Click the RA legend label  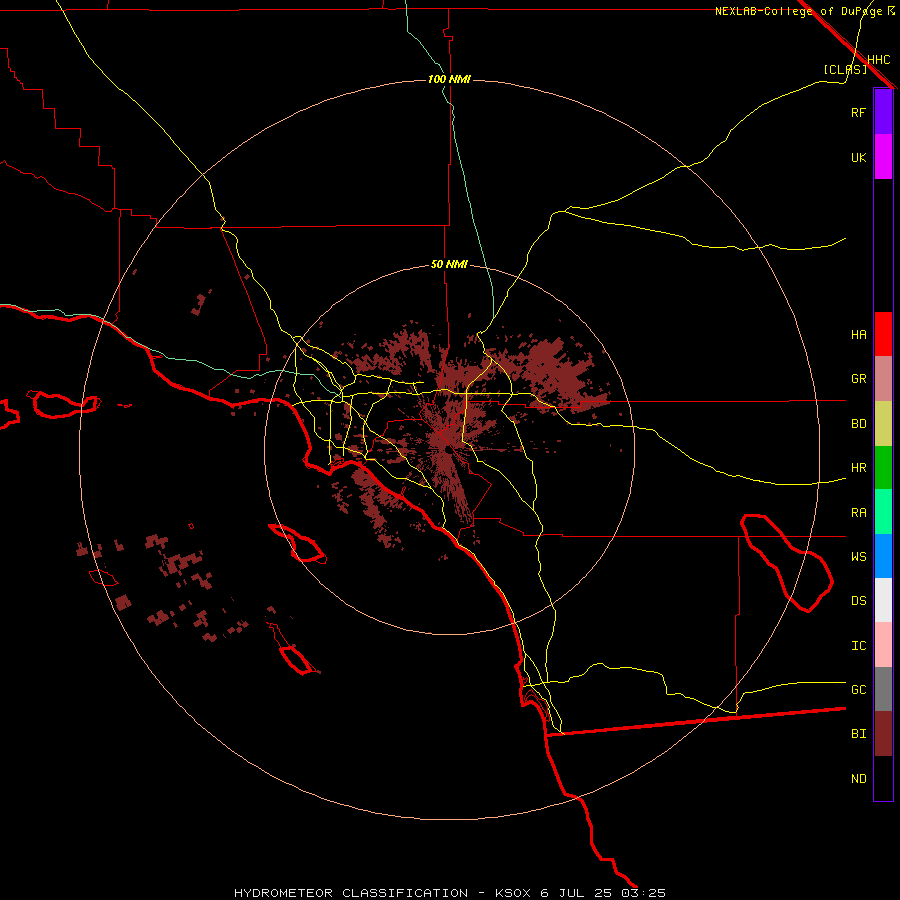[858, 513]
